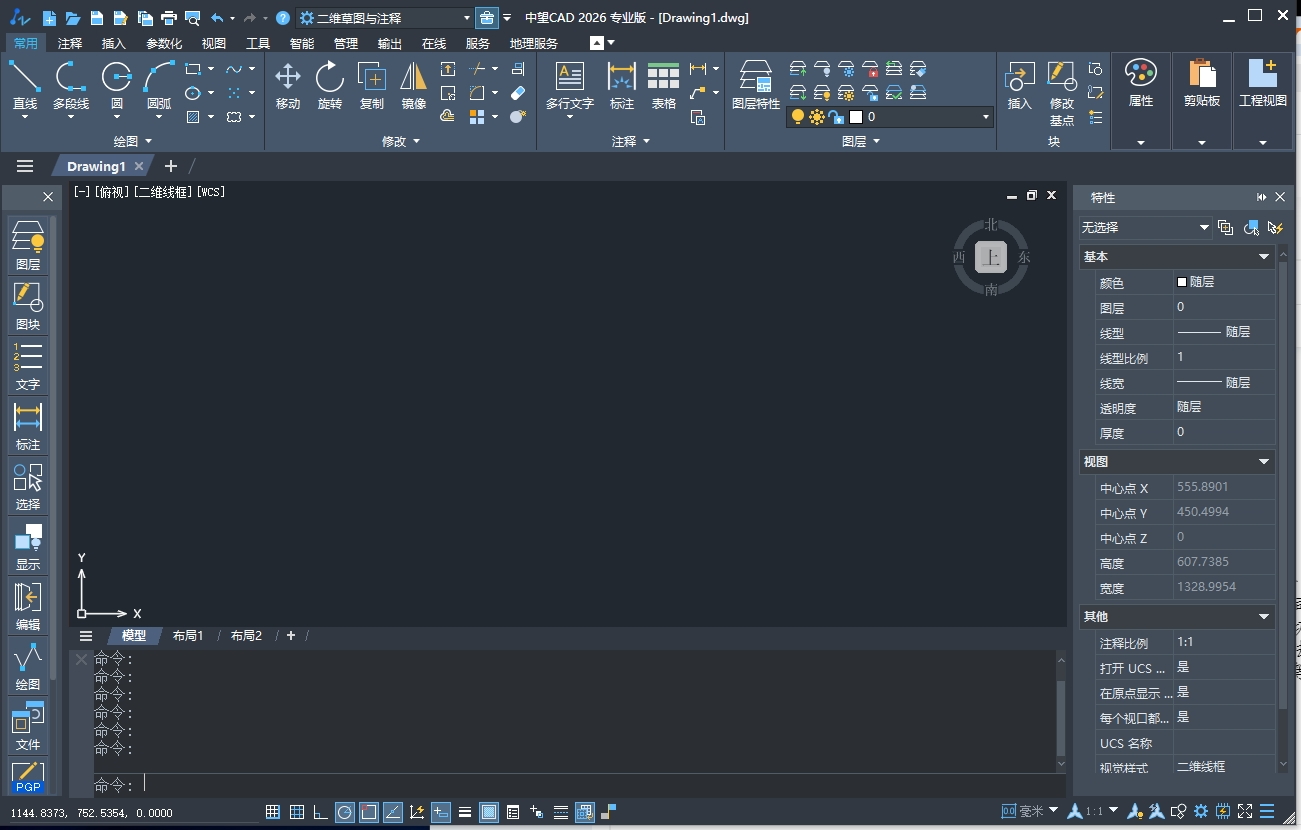Screen dimensions: 1301x830
Task: Add a new drawing tab with plus button
Action: tap(170, 166)
